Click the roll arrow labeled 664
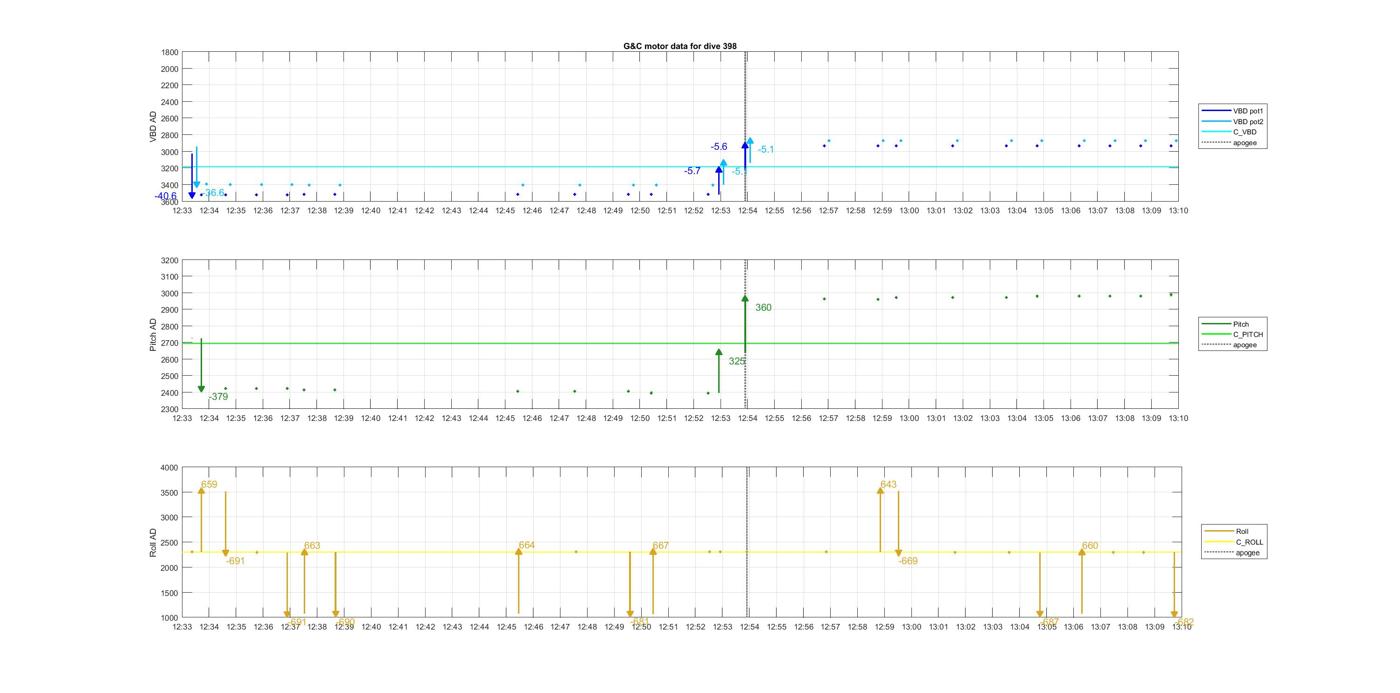Screen dimensions: 1400x693 tap(518, 580)
